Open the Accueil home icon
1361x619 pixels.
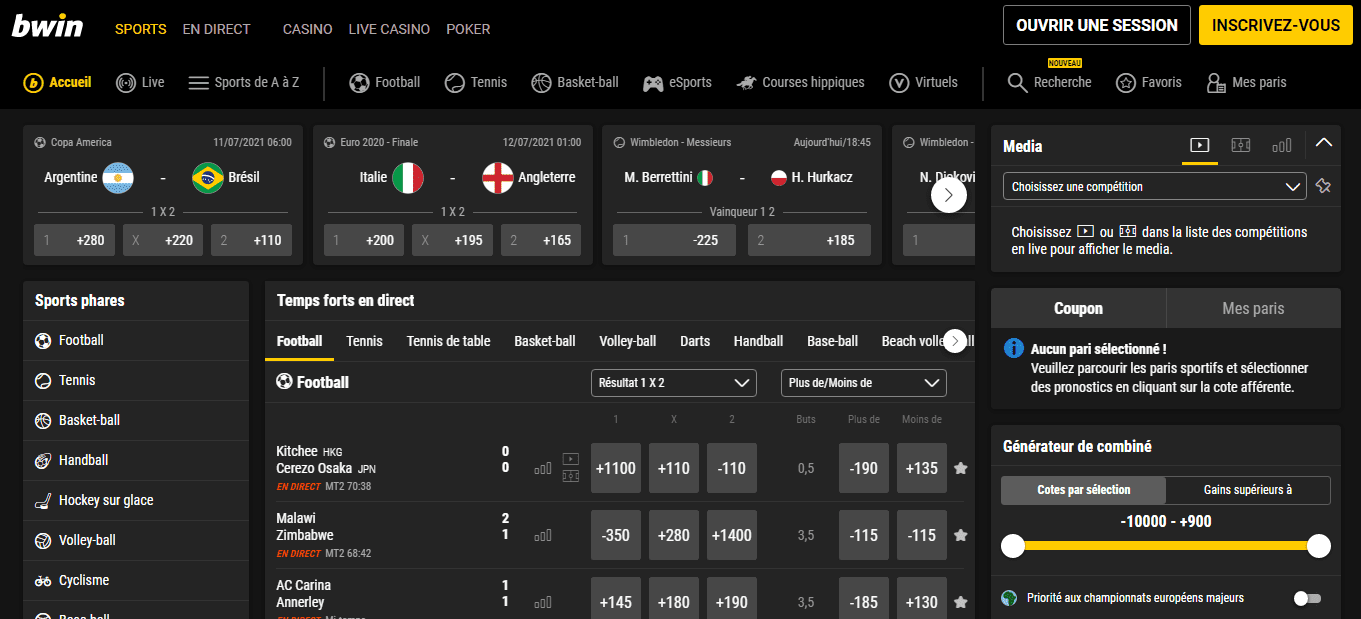(x=33, y=83)
